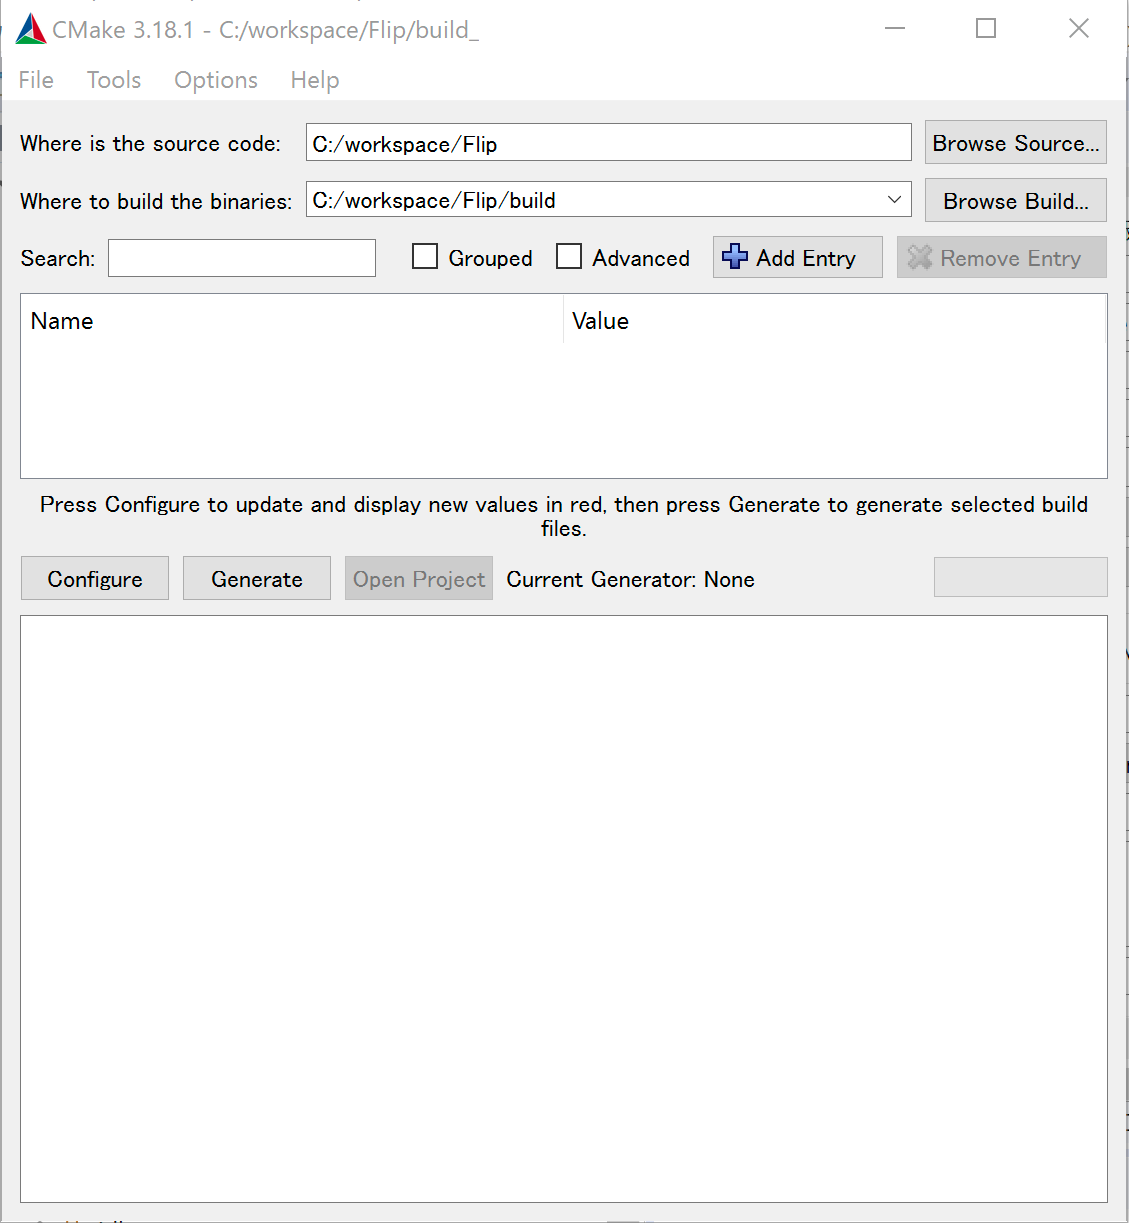This screenshot has height=1223, width=1129.
Task: Maximize the CMake window
Action: (x=986, y=28)
